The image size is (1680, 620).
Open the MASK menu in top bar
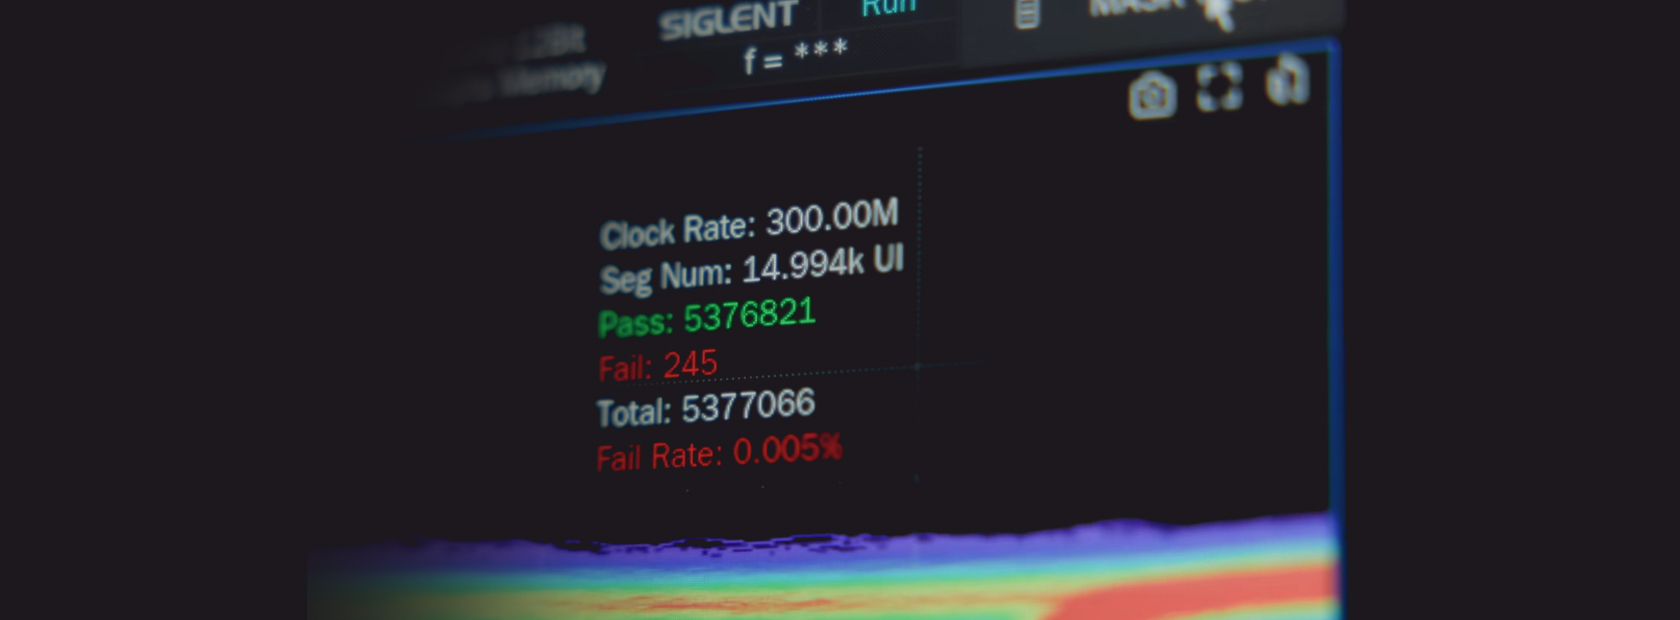pos(1135,8)
